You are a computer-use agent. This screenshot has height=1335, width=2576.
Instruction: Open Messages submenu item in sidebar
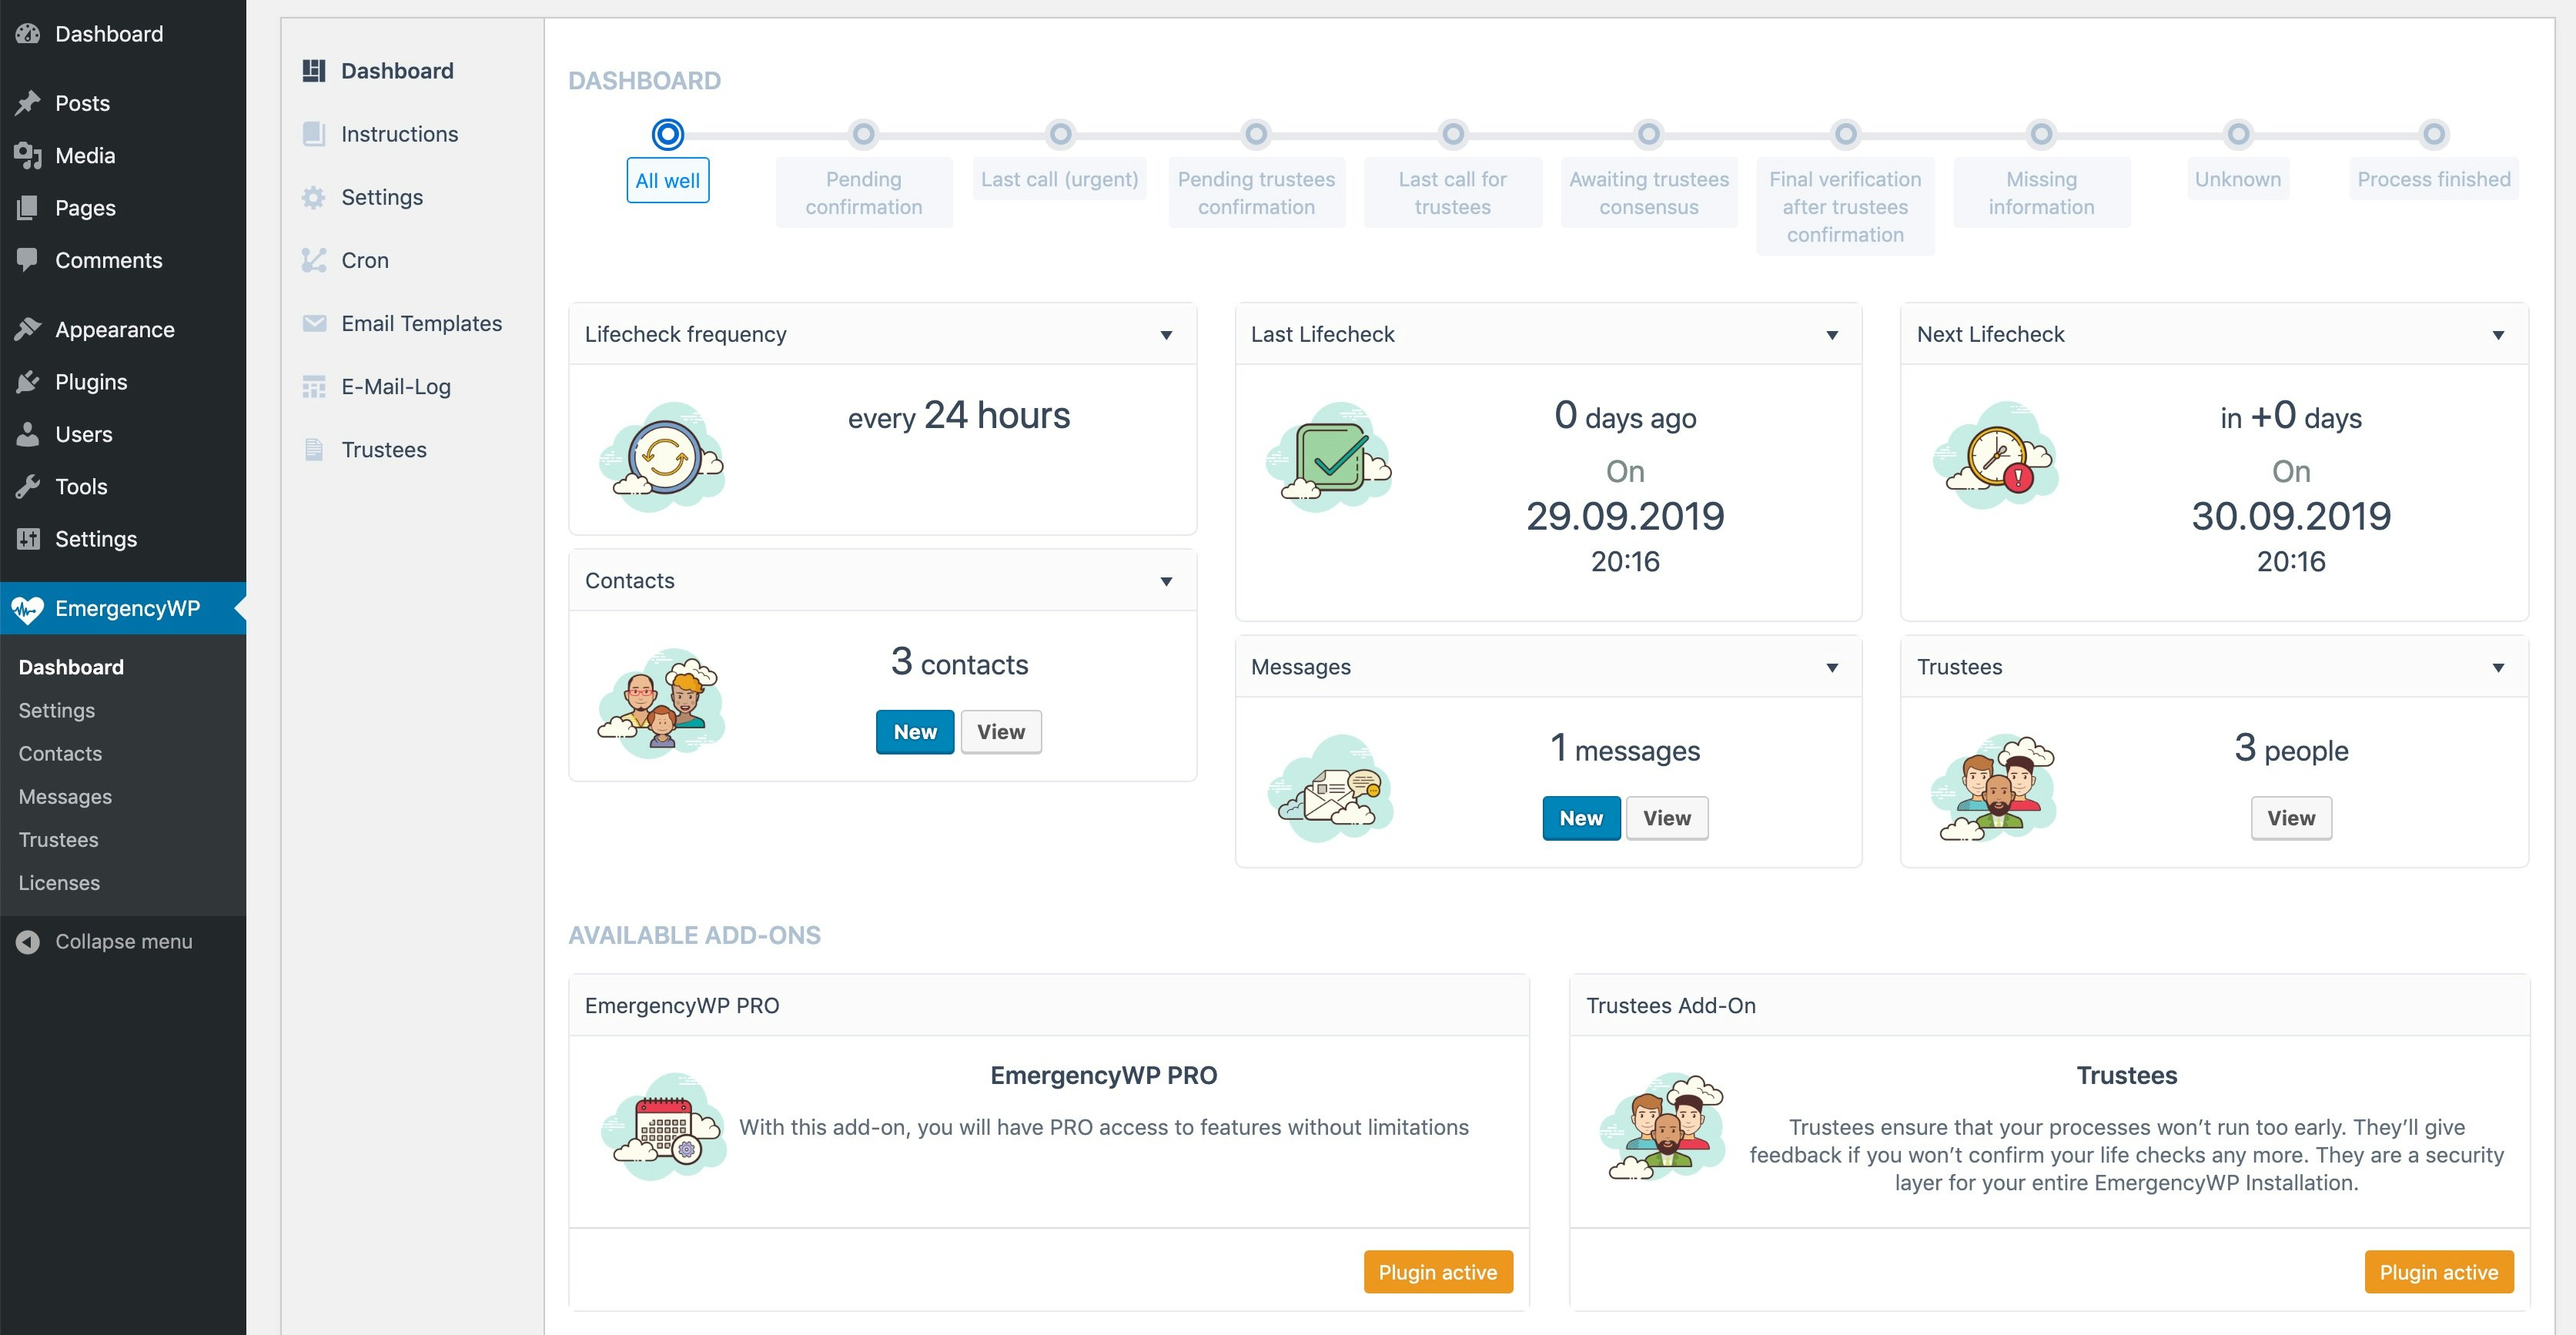tap(65, 797)
